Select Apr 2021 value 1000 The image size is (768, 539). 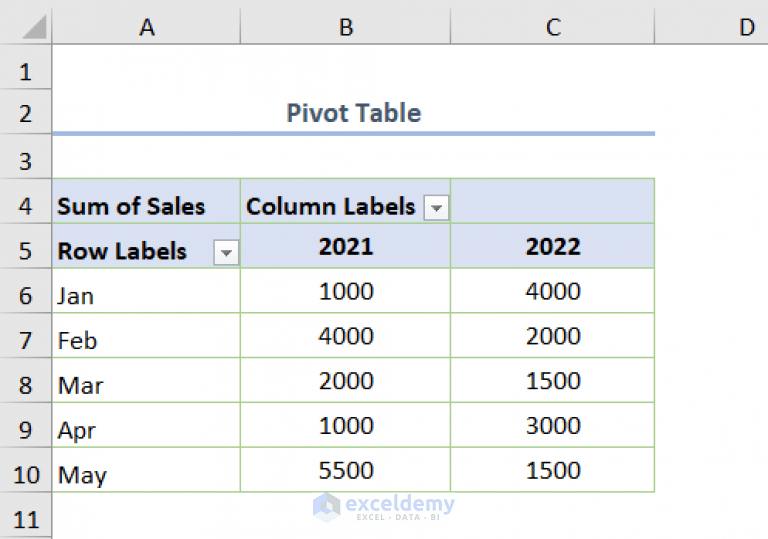(x=345, y=425)
